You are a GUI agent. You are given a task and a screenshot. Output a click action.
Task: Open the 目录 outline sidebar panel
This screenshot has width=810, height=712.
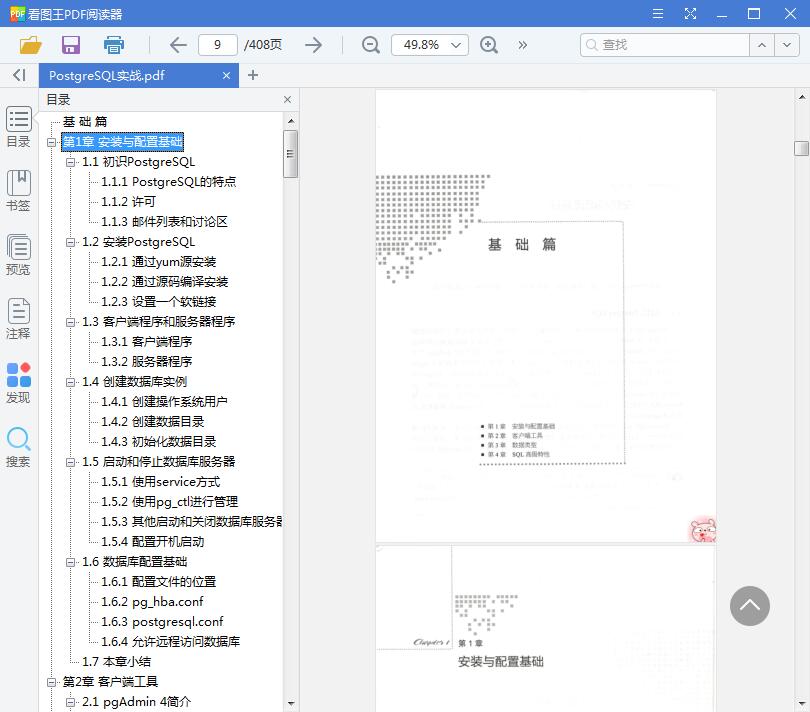coord(19,127)
